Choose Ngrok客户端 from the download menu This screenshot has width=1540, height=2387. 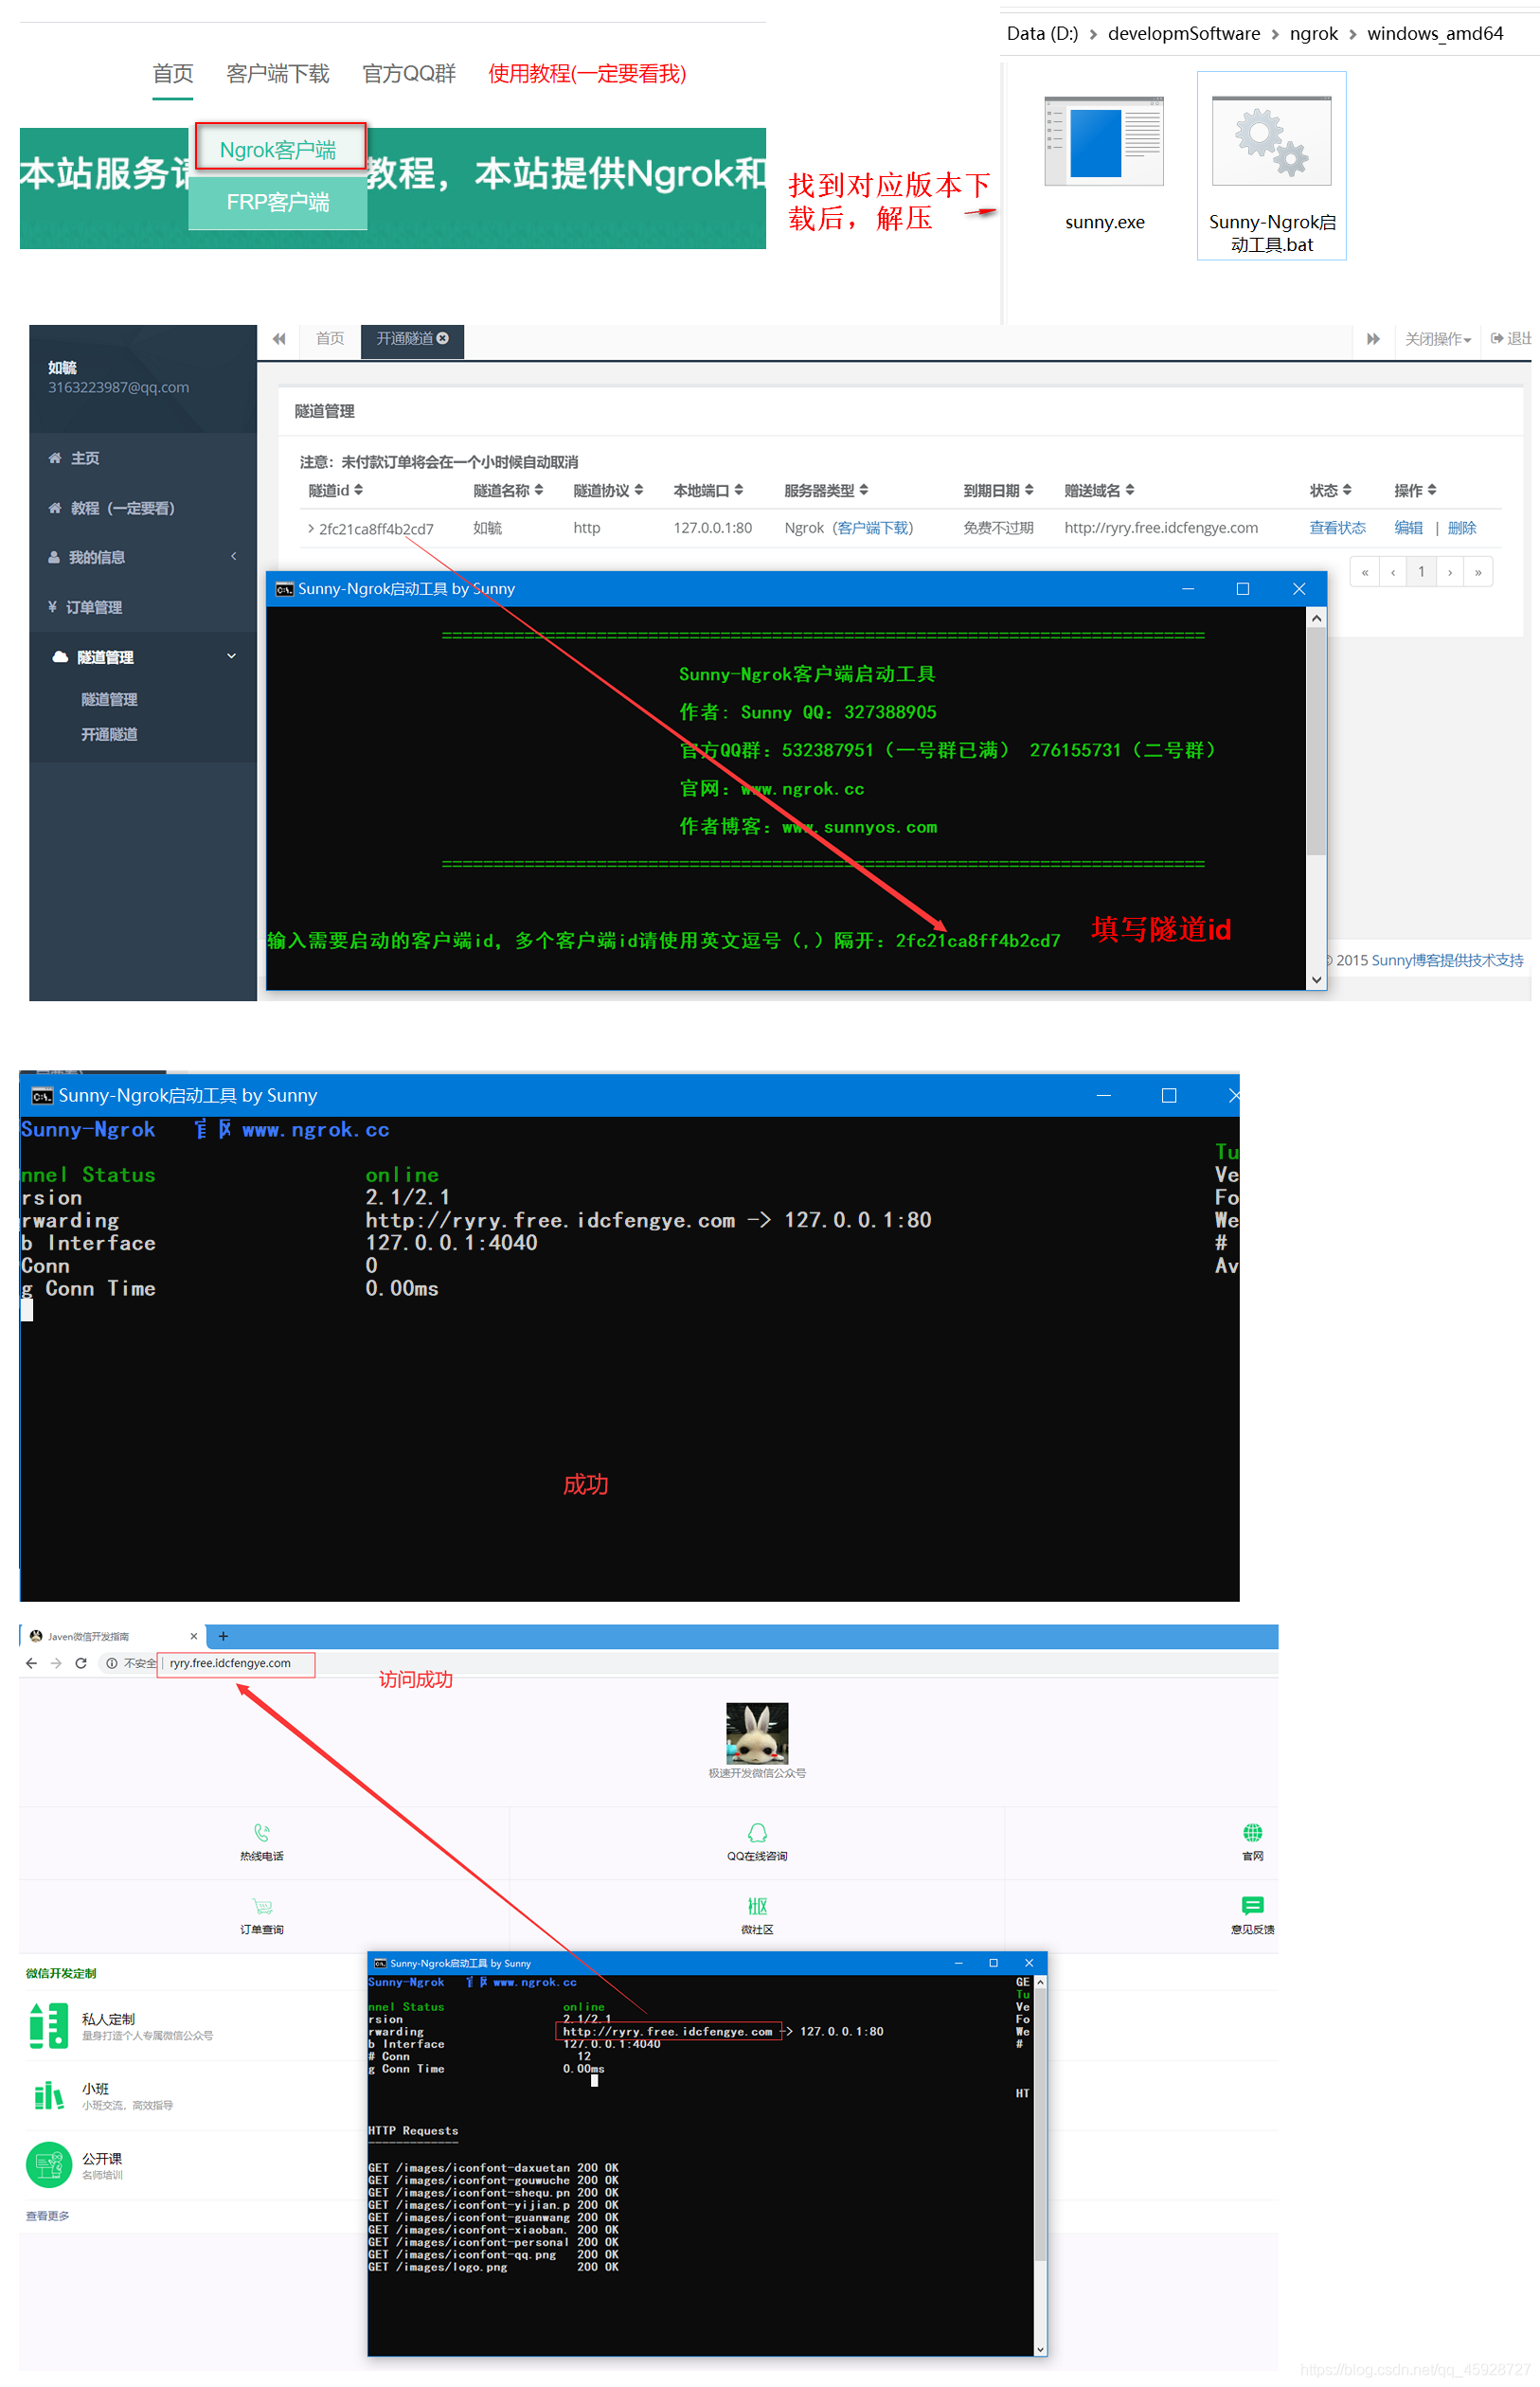coord(278,150)
